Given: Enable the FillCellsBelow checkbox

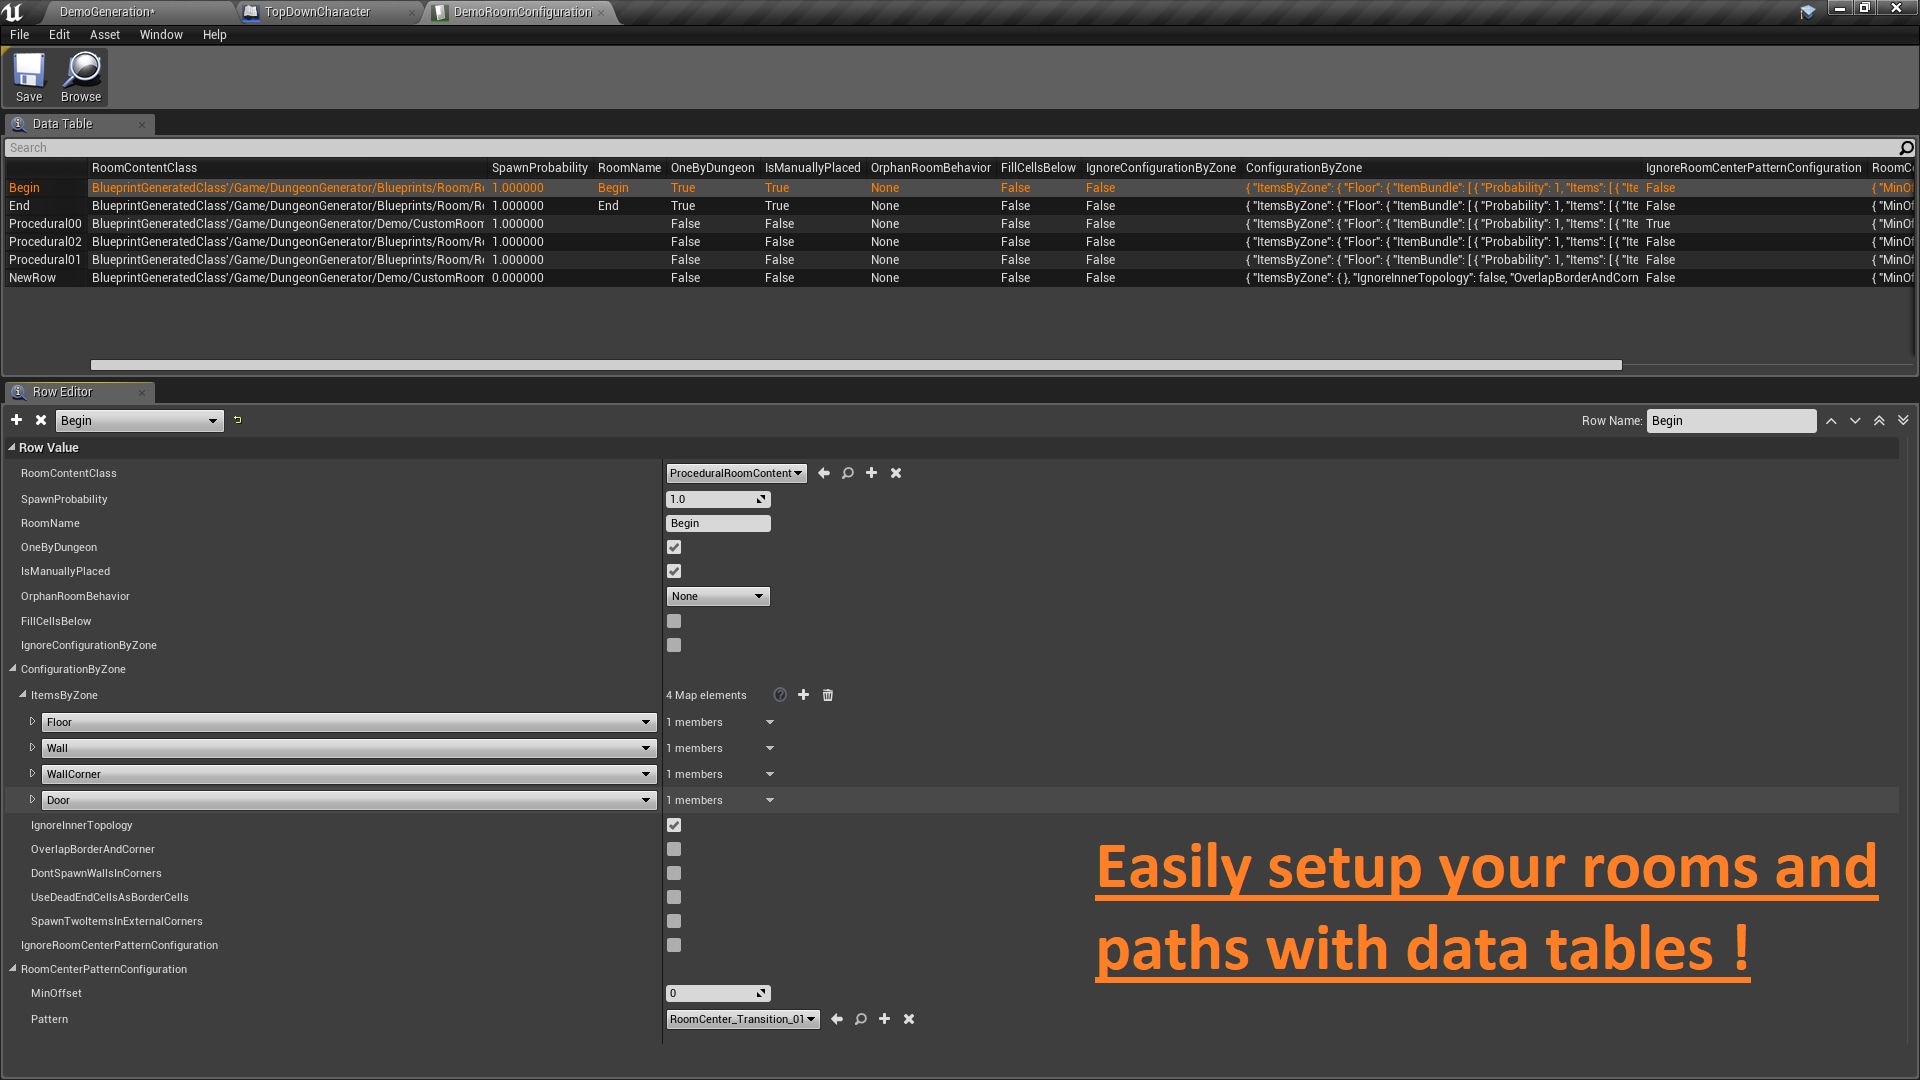Looking at the screenshot, I should click(673, 621).
